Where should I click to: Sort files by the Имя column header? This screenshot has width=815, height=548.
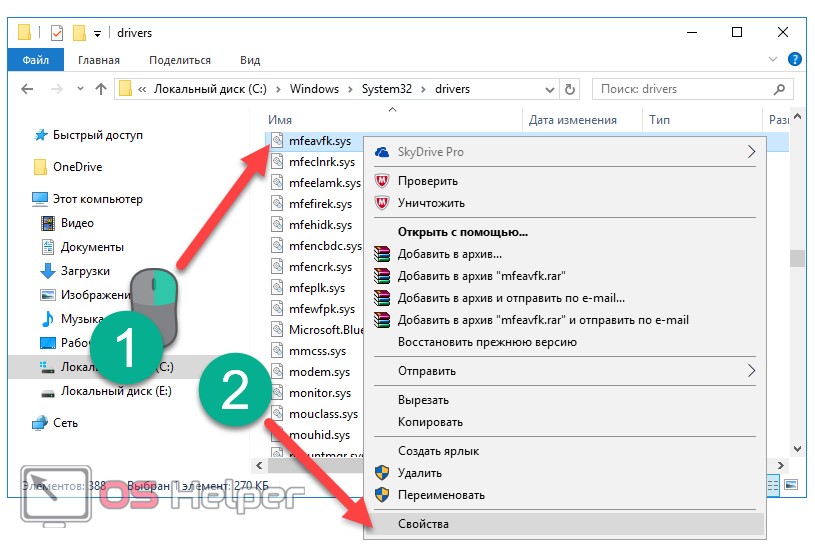click(281, 120)
